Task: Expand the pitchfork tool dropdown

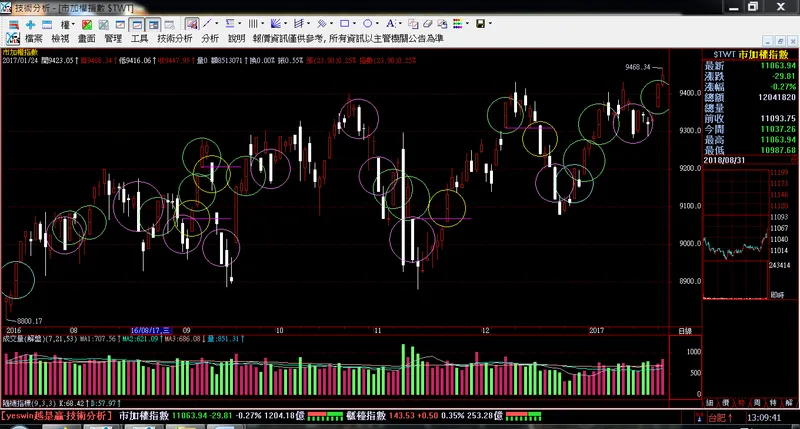Action: 308,23
